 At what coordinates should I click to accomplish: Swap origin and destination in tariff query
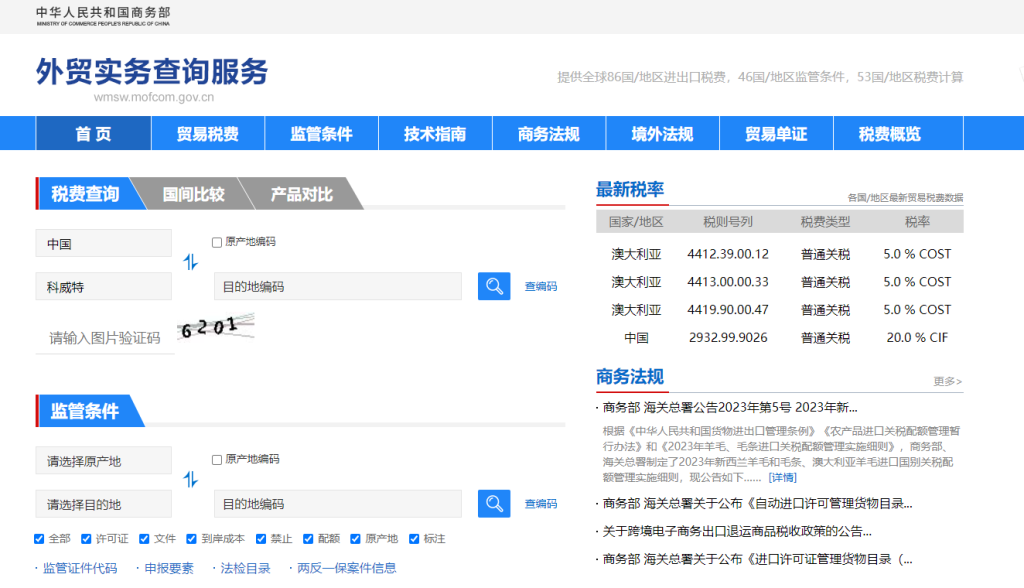pos(190,262)
